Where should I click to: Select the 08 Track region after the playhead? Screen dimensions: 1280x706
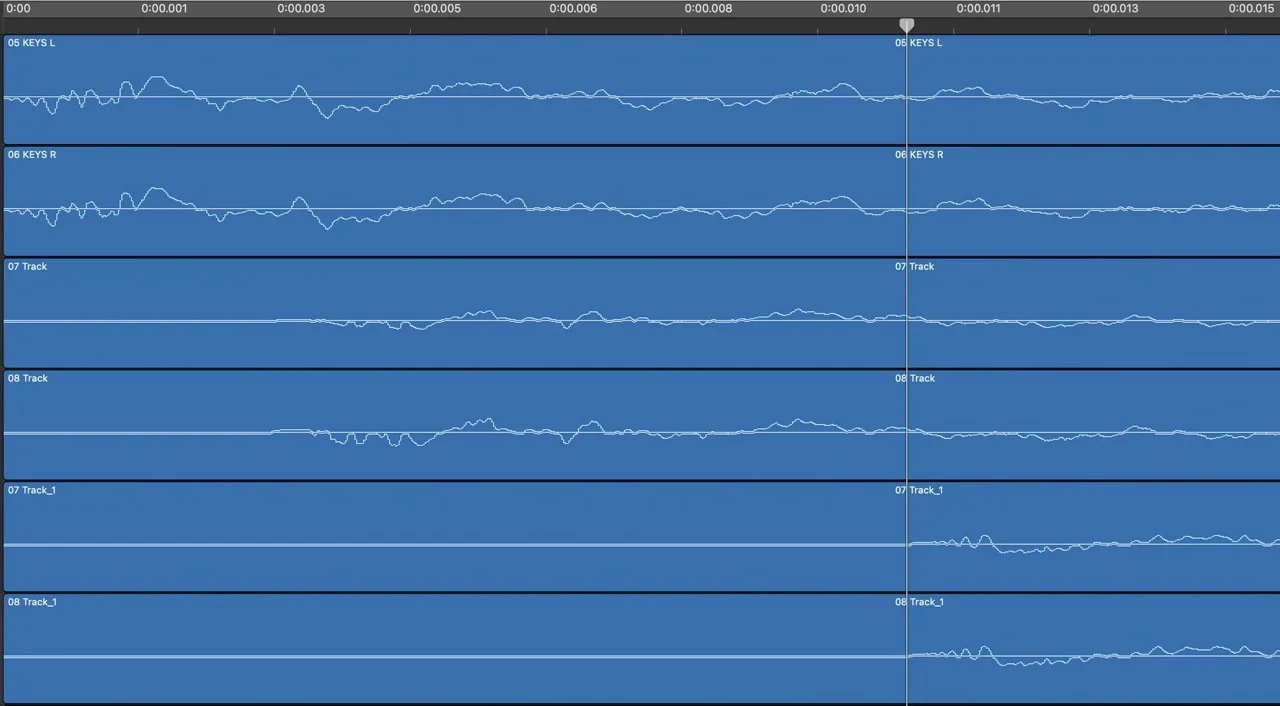[x=1093, y=426]
